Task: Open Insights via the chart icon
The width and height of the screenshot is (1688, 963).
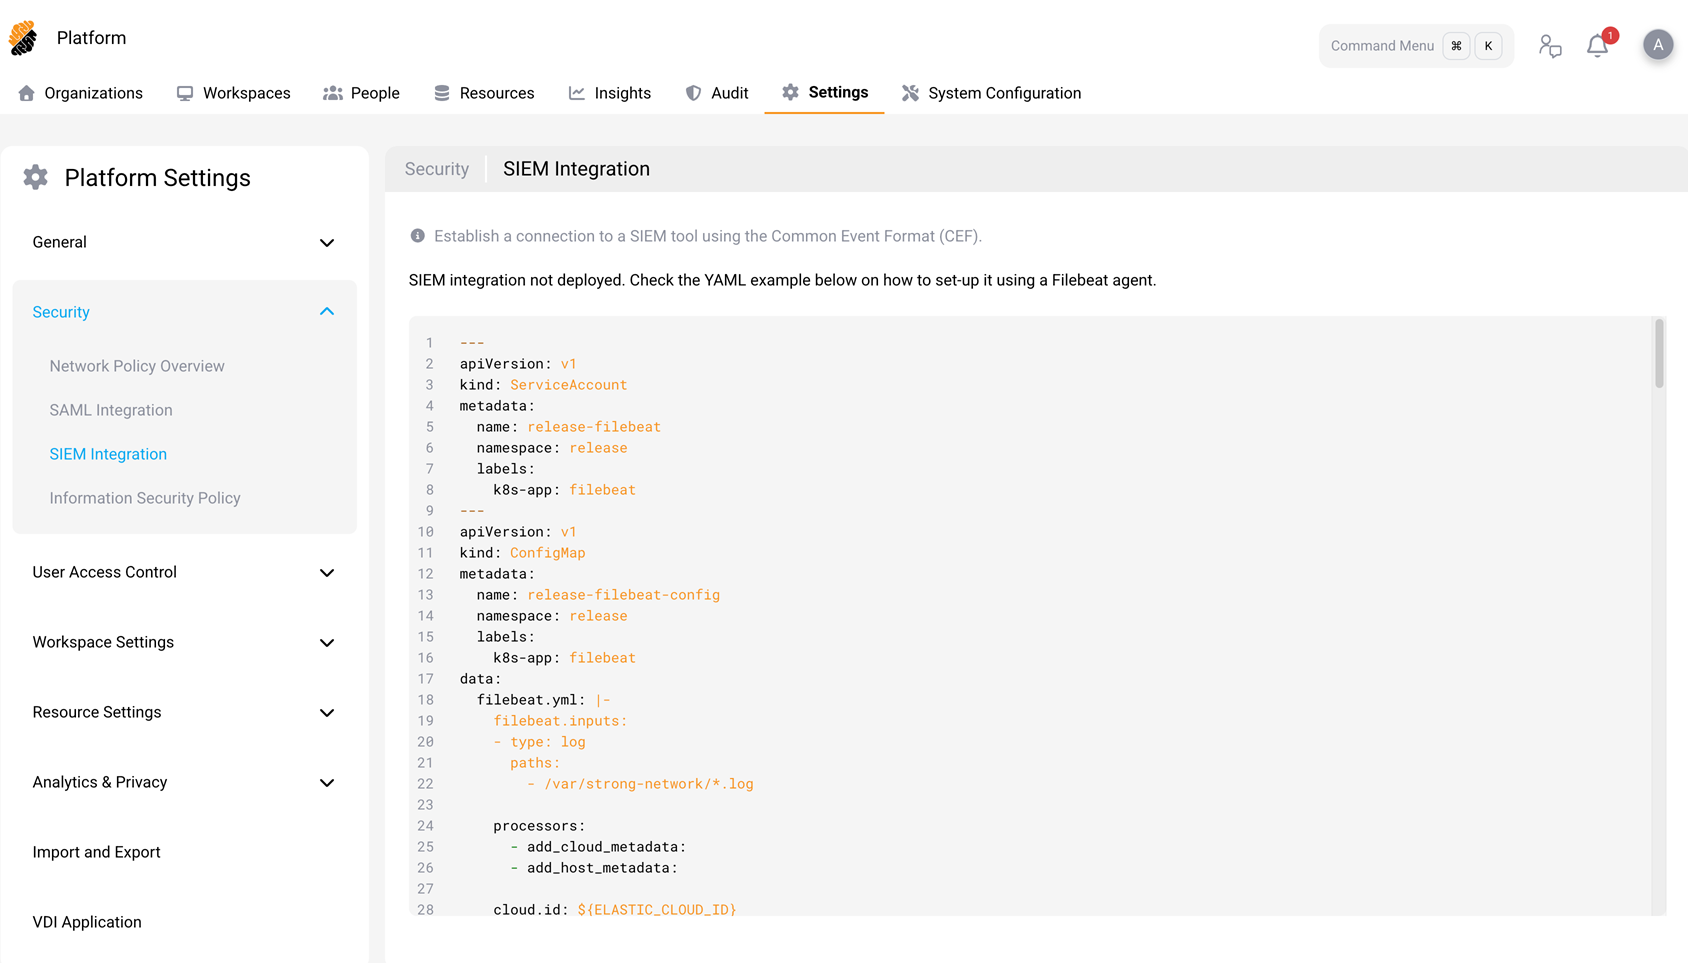Action: point(577,92)
